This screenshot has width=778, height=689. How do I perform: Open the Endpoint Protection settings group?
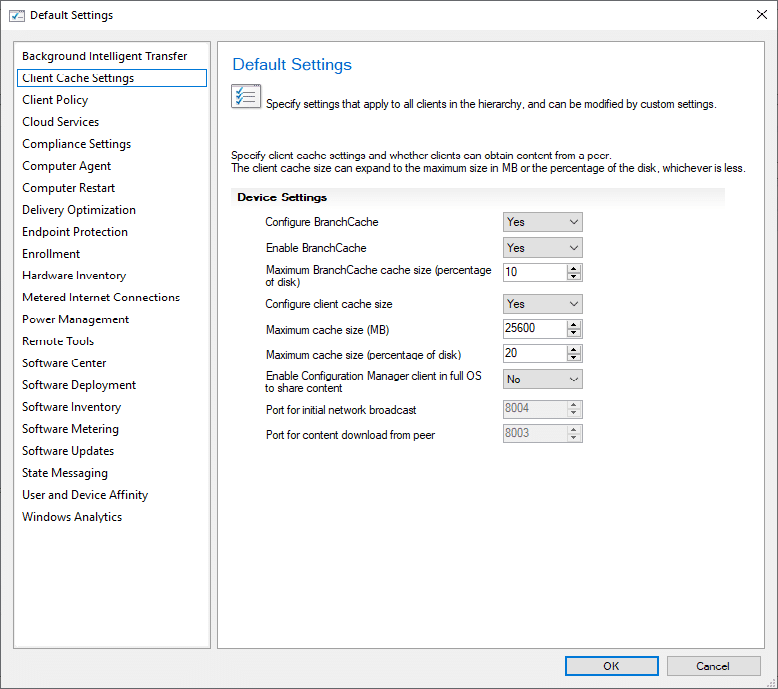75,232
